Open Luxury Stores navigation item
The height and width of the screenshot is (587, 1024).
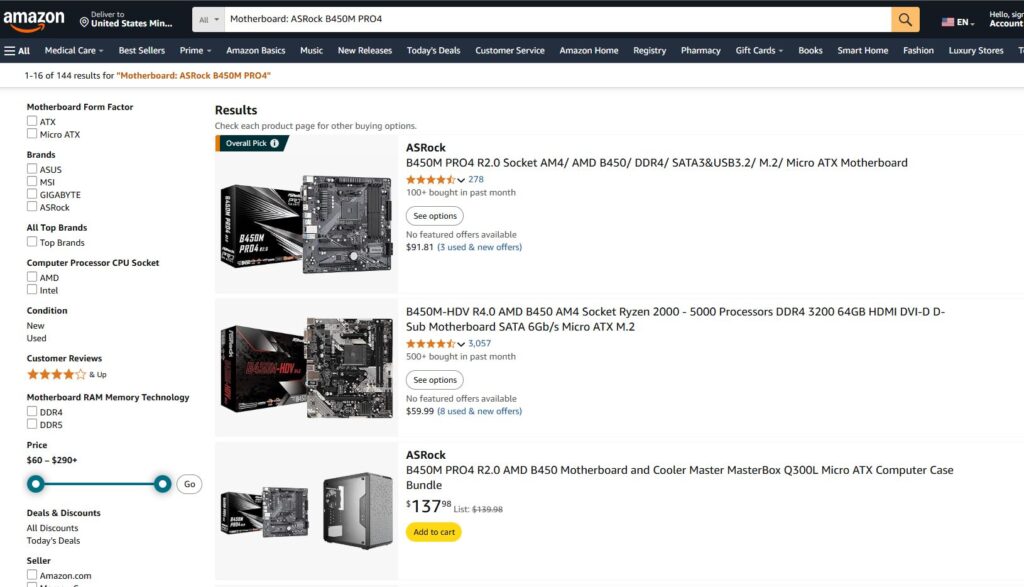(976, 51)
